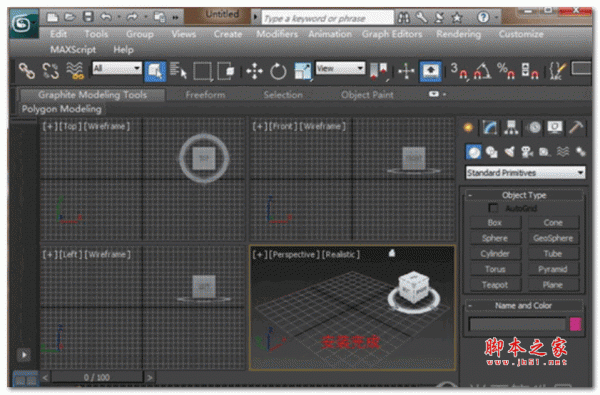The width and height of the screenshot is (600, 395).
Task: Select the Lights category icon
Action: tap(509, 152)
